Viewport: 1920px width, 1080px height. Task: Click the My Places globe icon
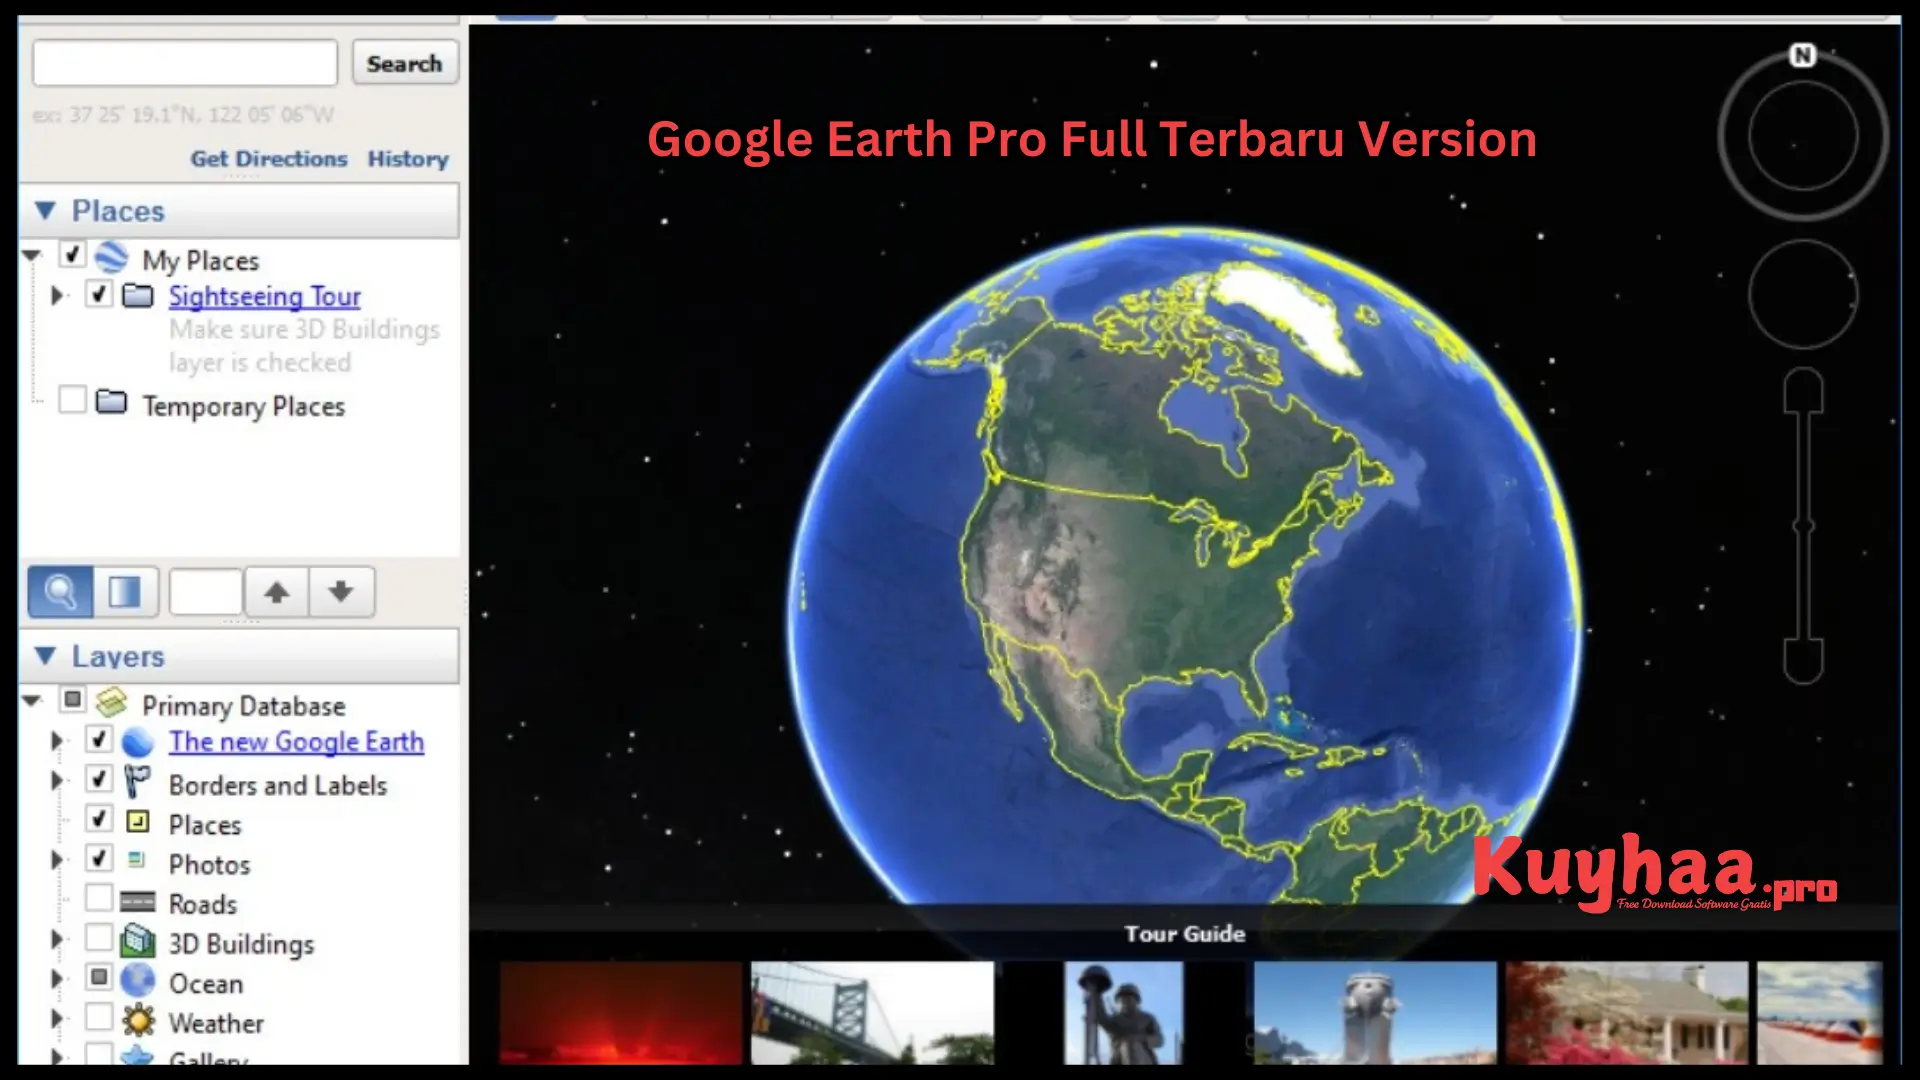click(112, 258)
